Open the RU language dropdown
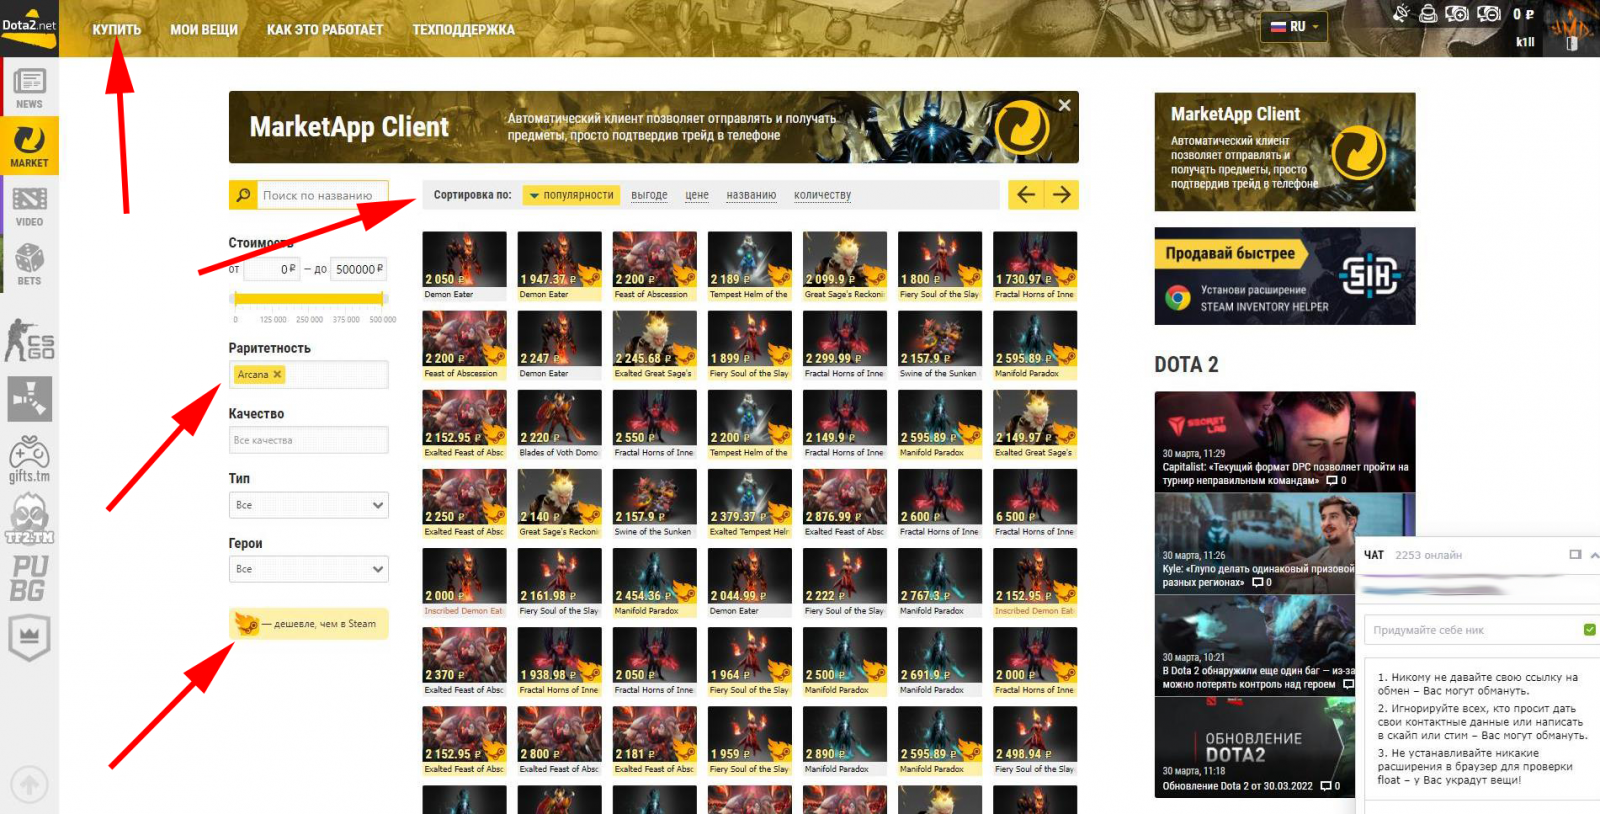This screenshot has width=1600, height=814. click(1295, 27)
